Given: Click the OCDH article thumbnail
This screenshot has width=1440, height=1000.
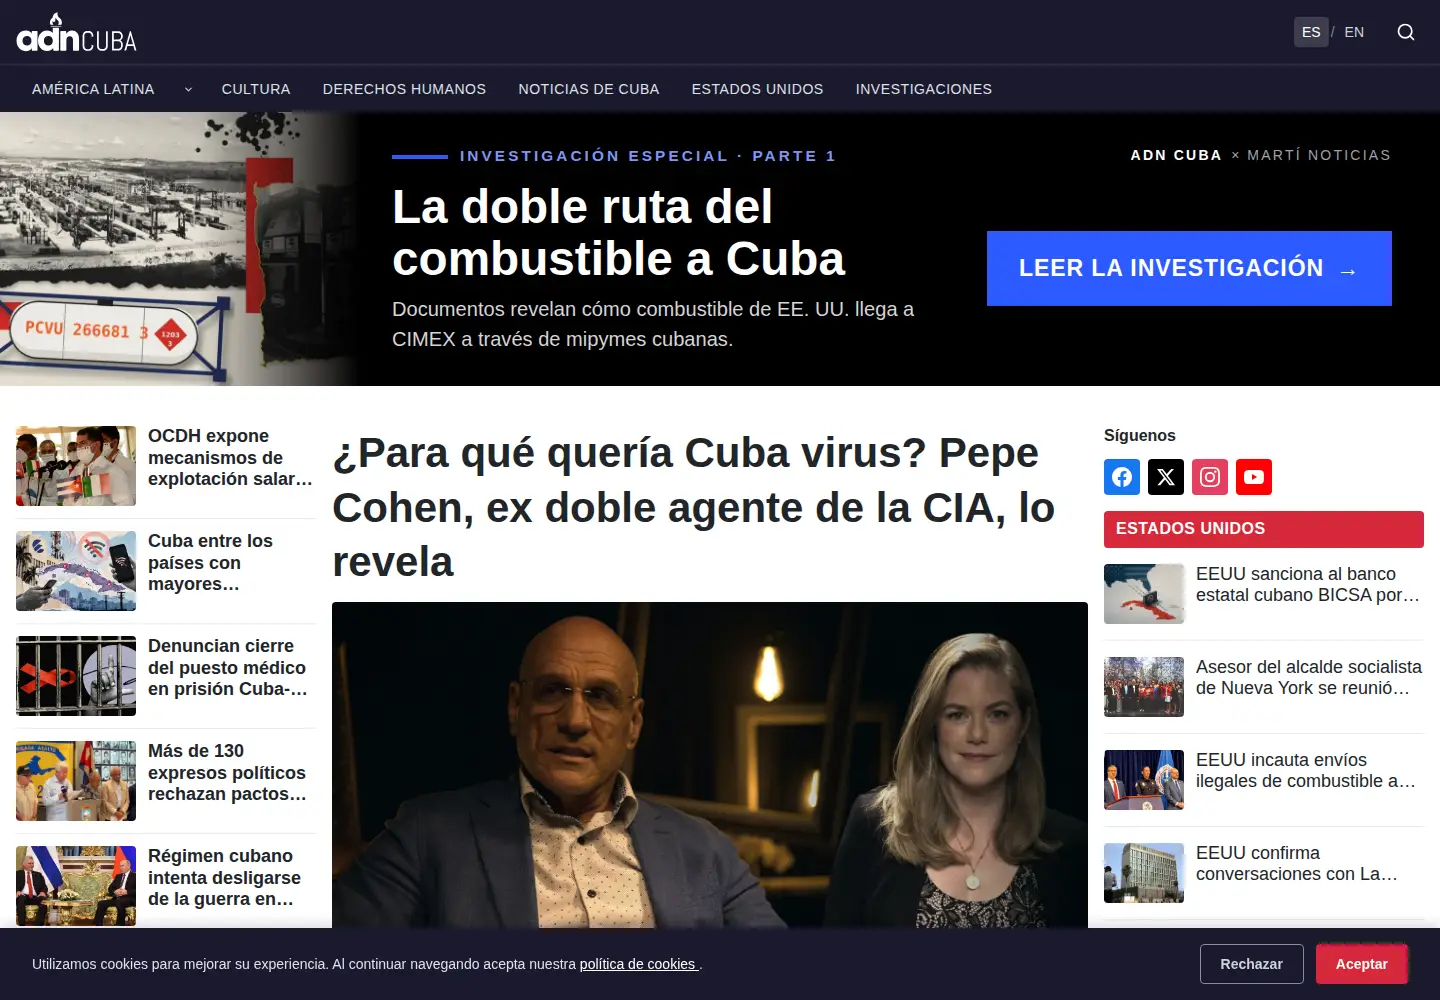Looking at the screenshot, I should (76, 466).
